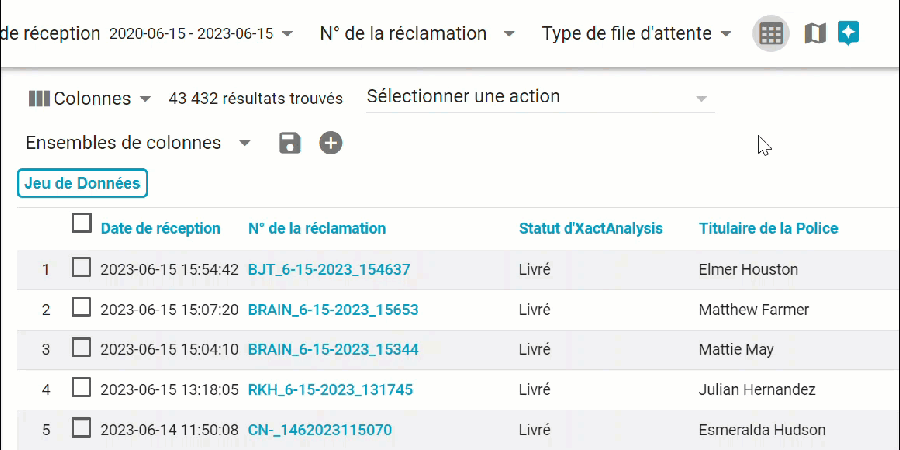Expand the Type de file d'attente filter
The image size is (900, 450).
[x=725, y=34]
